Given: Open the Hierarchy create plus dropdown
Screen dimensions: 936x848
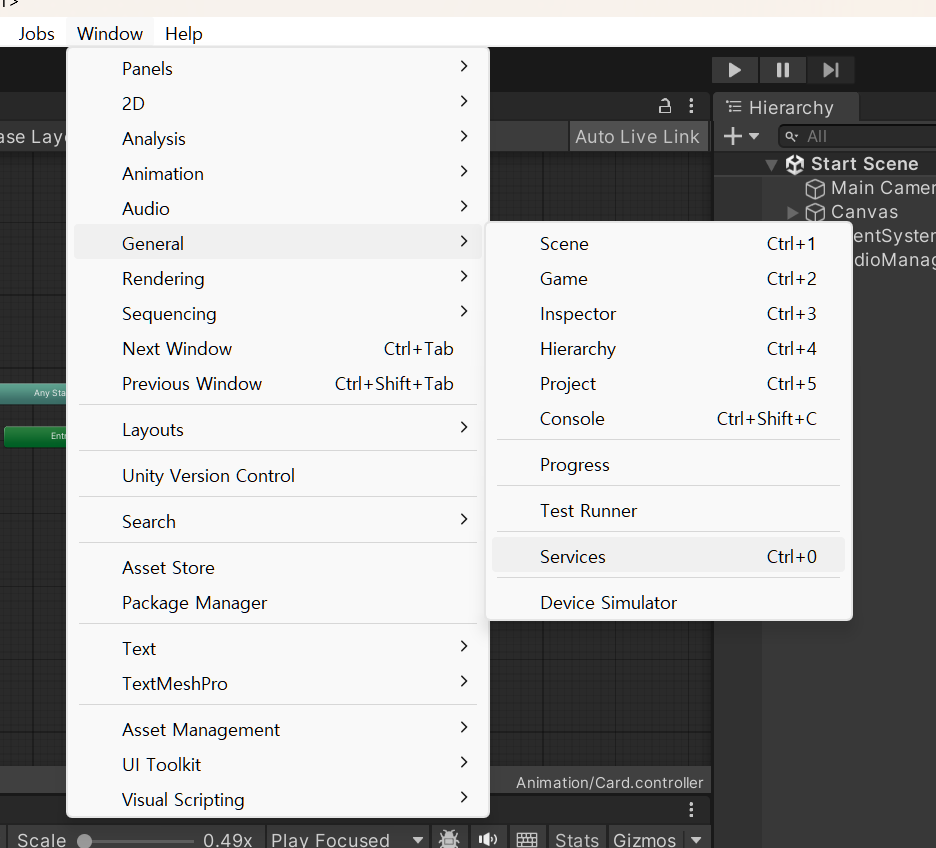Looking at the screenshot, I should [741, 137].
